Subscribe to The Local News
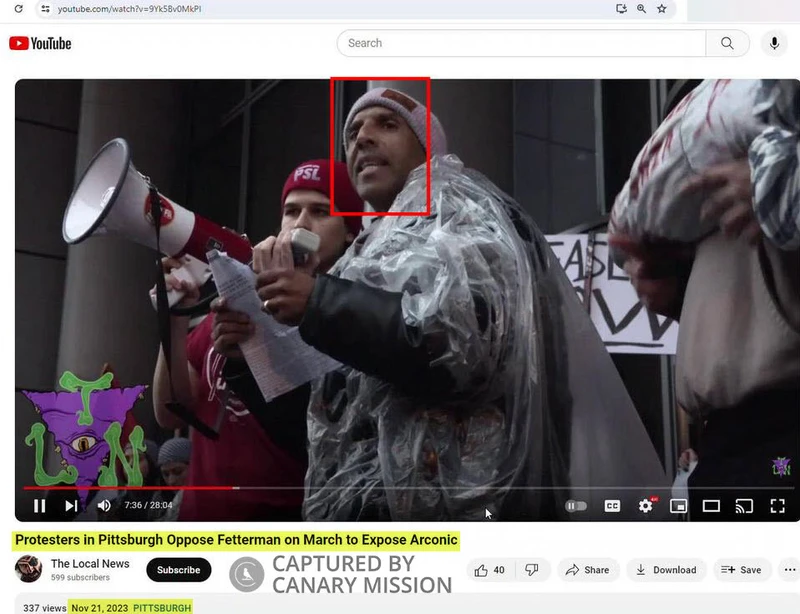 tap(179, 570)
